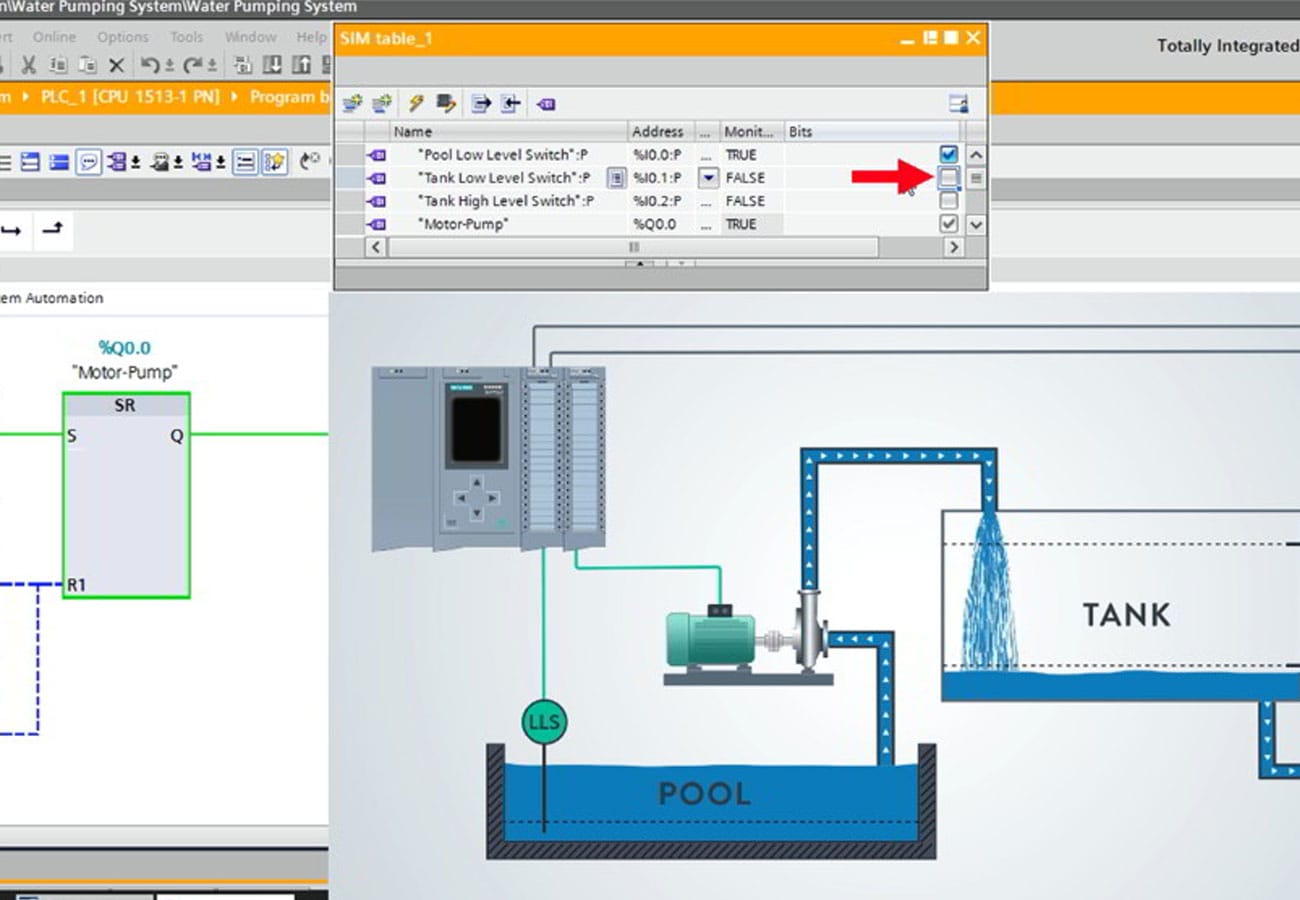Expand the PLC_1 breadcrumb arrow before Program blocks
The width and height of the screenshot is (1300, 900).
pos(237,97)
